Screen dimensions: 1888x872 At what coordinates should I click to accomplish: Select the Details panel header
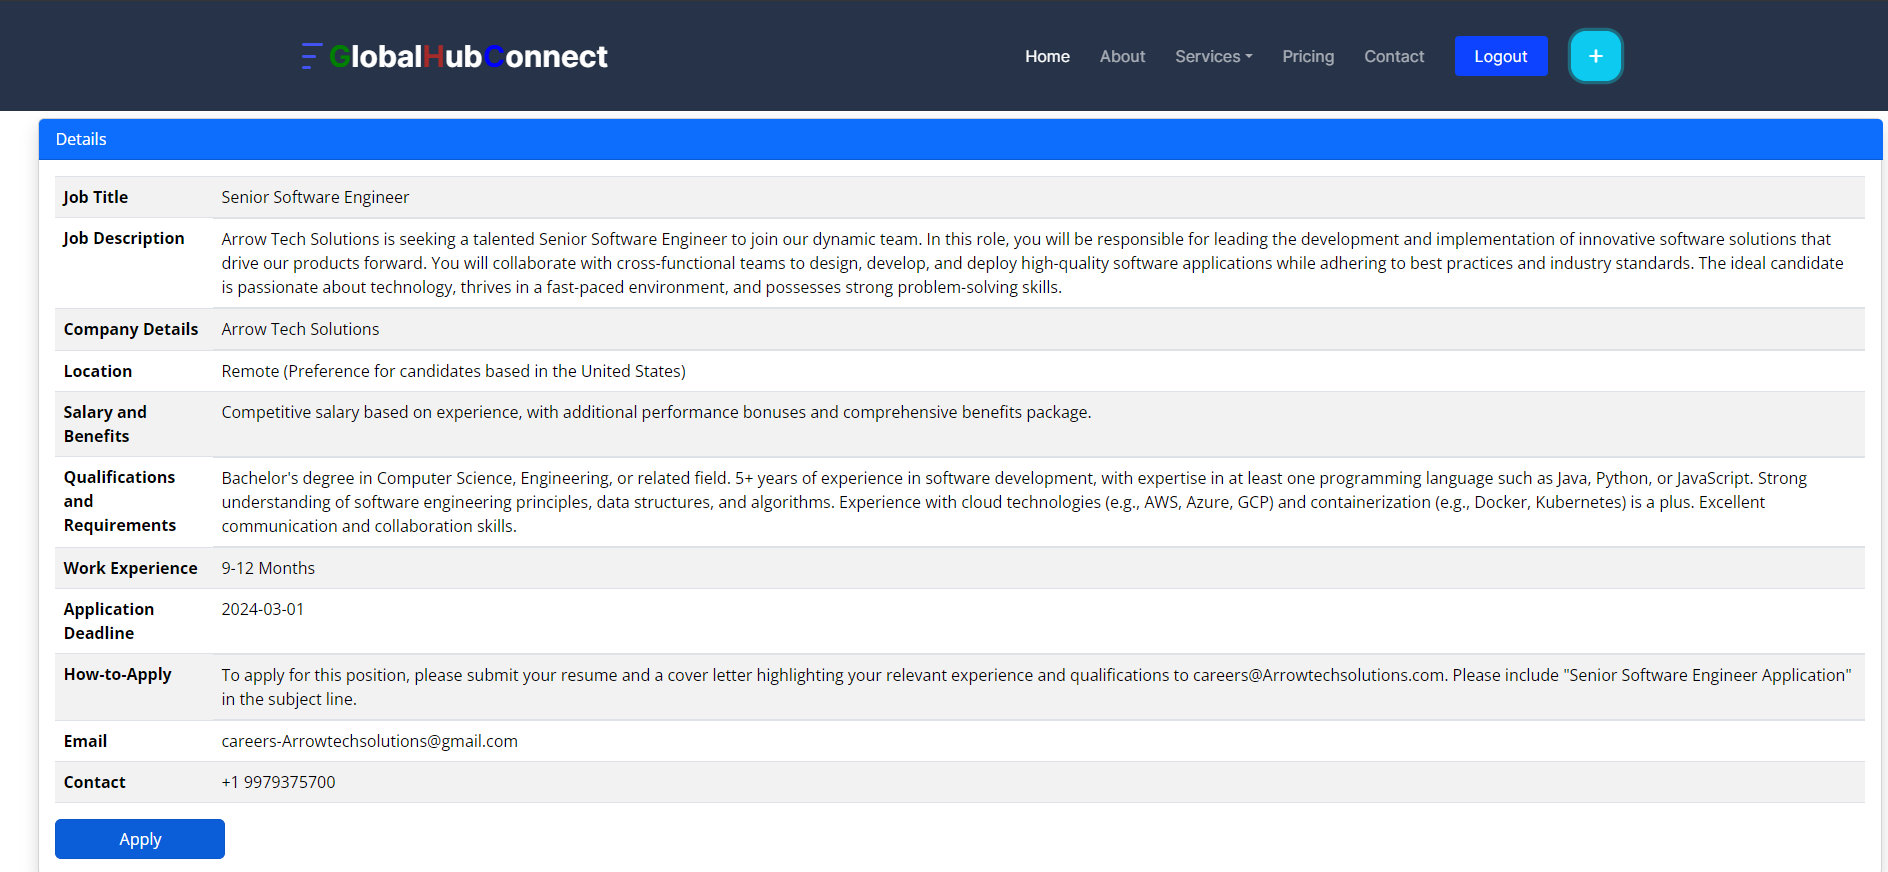(x=960, y=139)
